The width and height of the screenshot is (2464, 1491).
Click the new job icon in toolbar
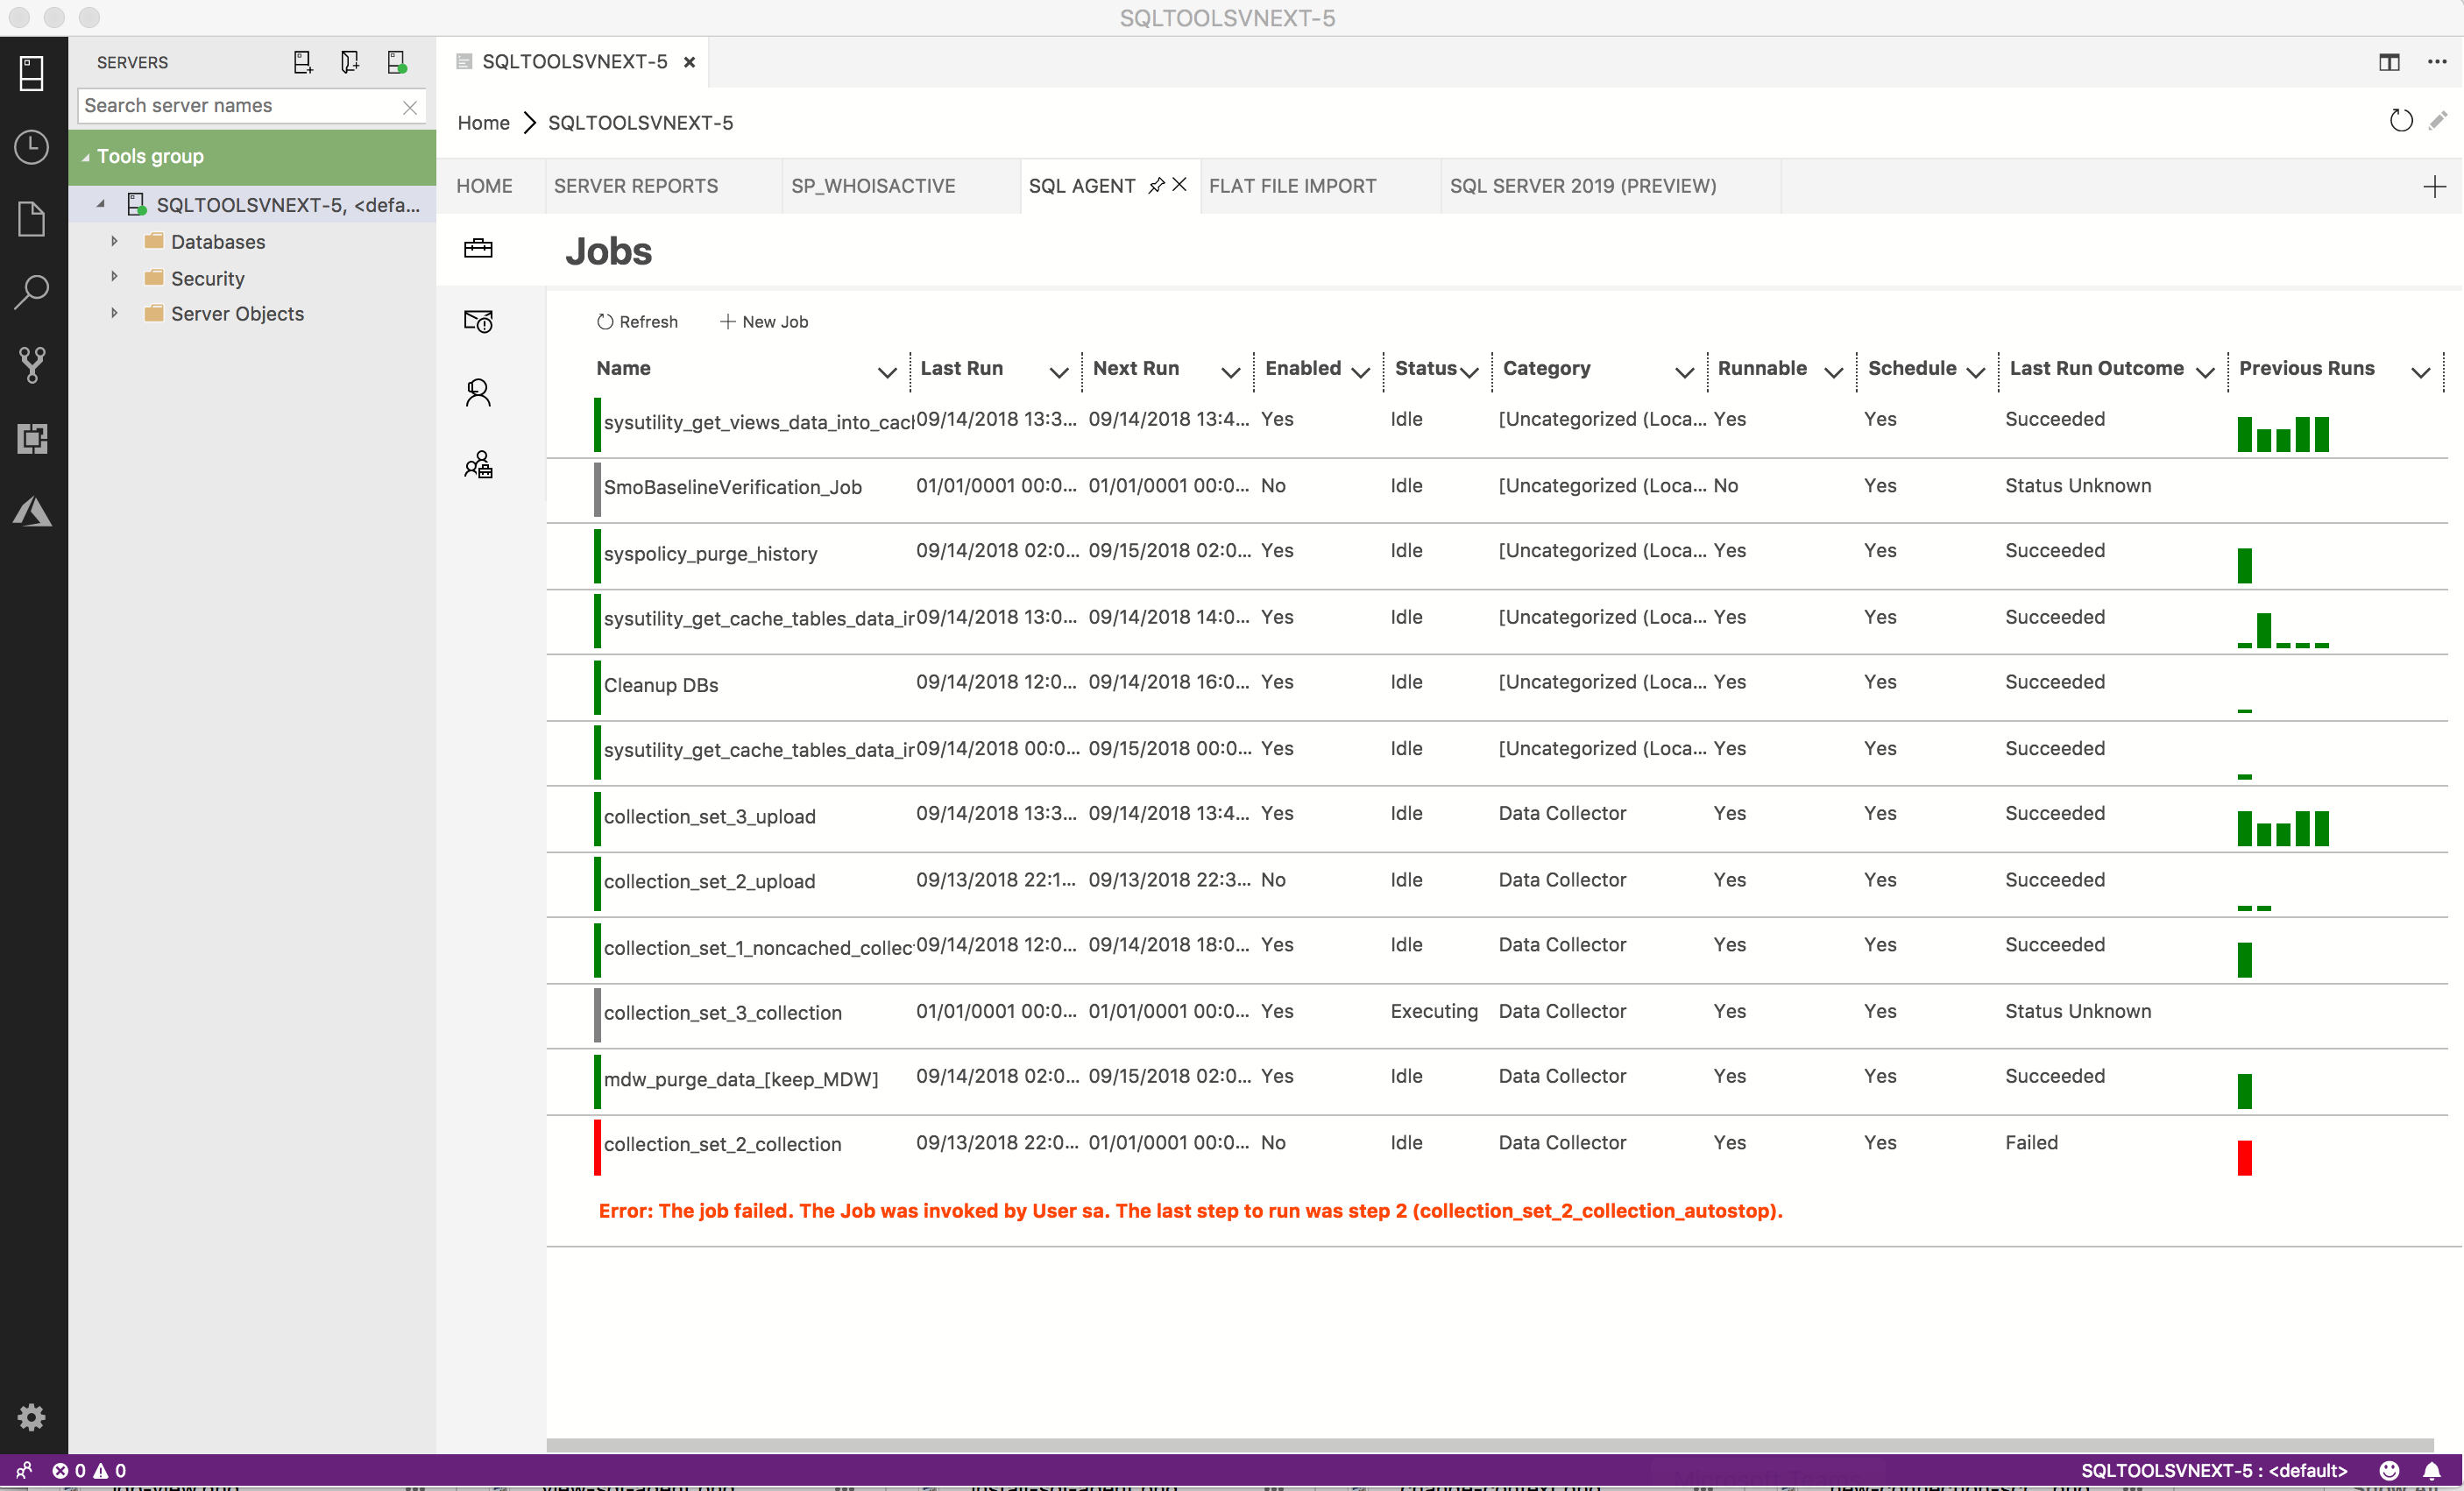[762, 321]
